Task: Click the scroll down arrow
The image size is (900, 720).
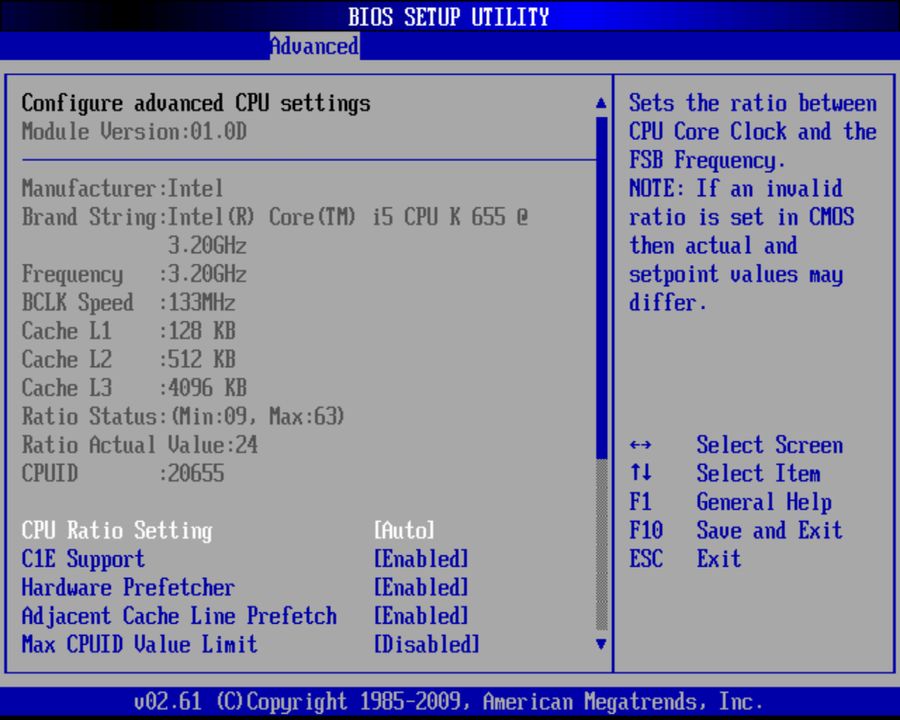Action: point(601,644)
